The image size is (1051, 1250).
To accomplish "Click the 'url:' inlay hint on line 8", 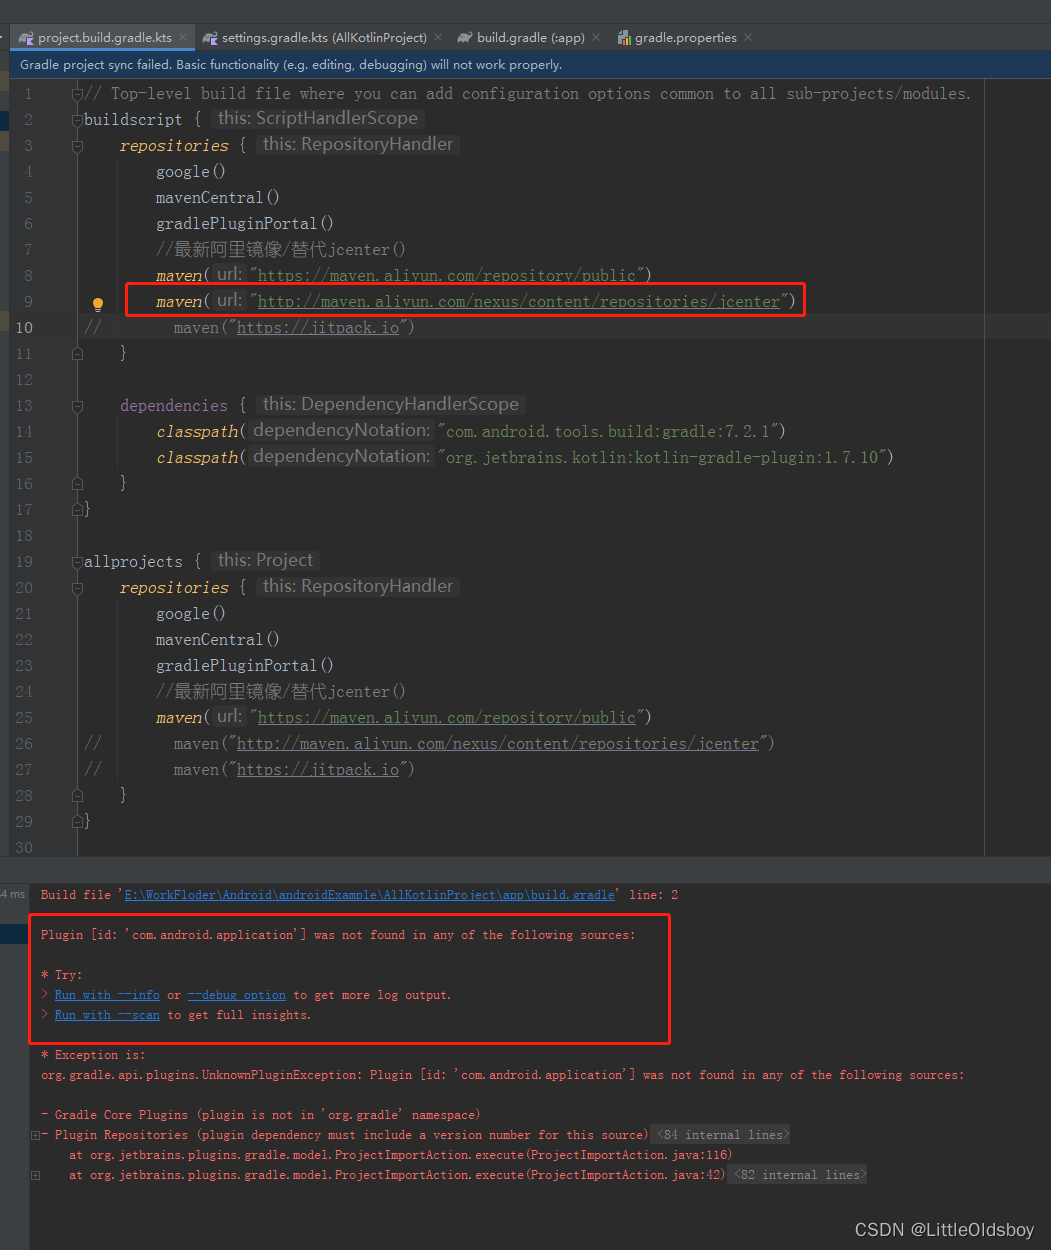I will tap(230, 275).
